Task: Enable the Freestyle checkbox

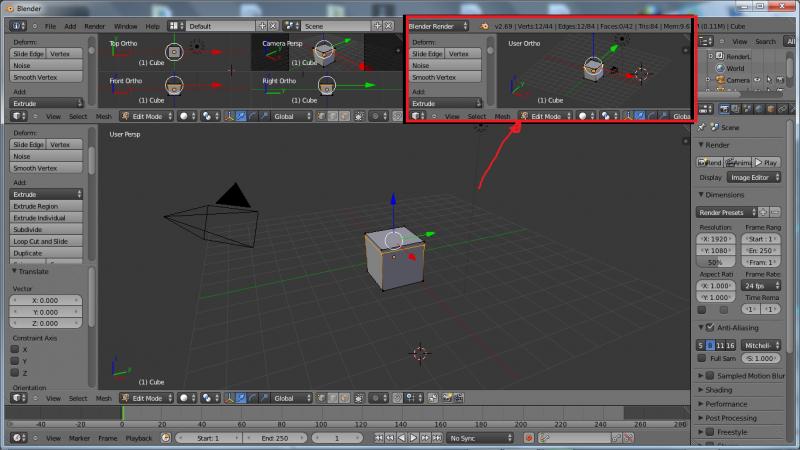Action: click(x=710, y=432)
